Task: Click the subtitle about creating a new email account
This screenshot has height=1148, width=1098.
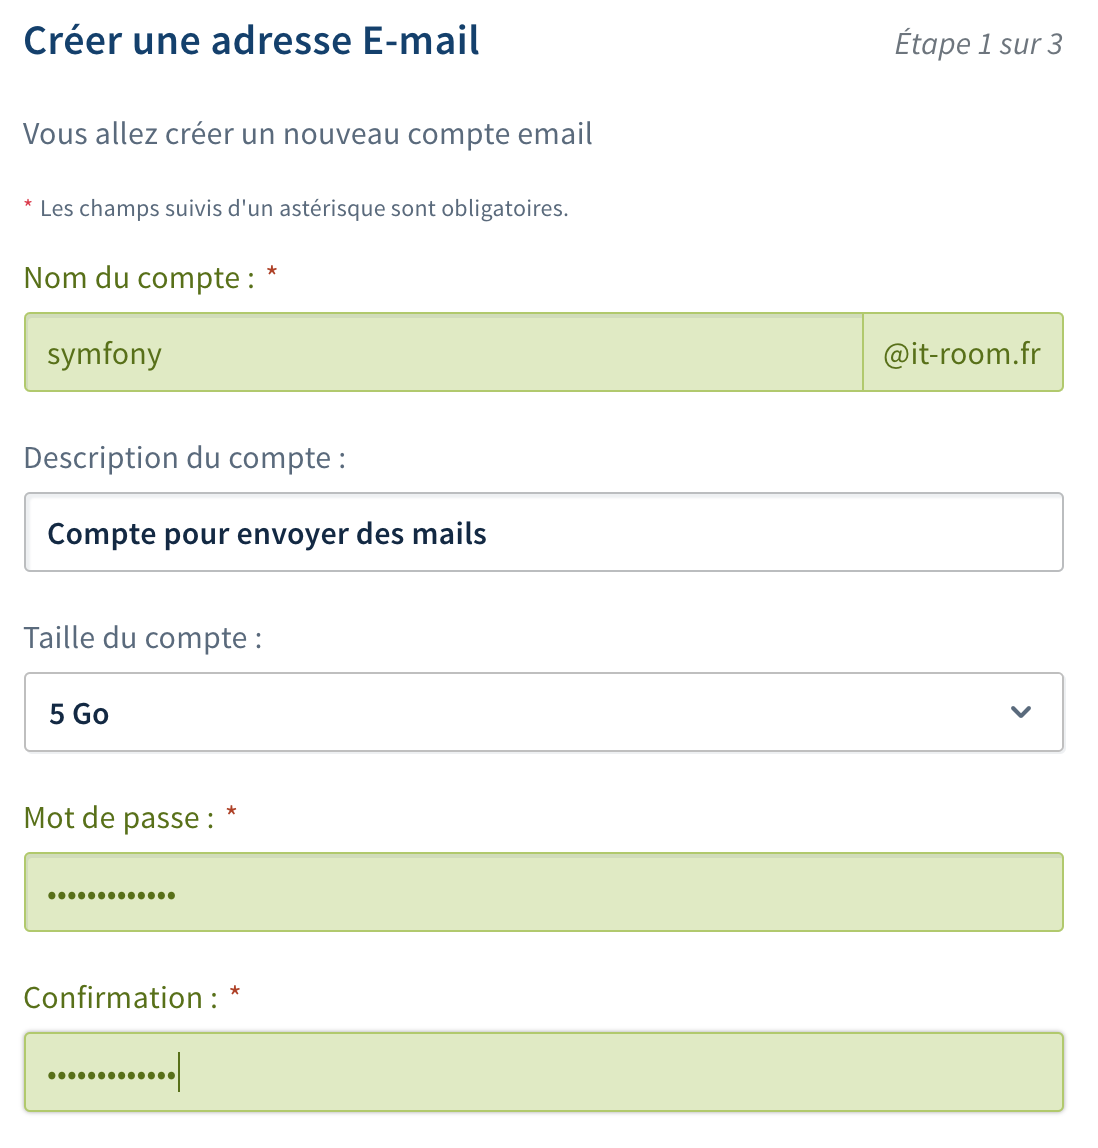Action: [x=307, y=133]
